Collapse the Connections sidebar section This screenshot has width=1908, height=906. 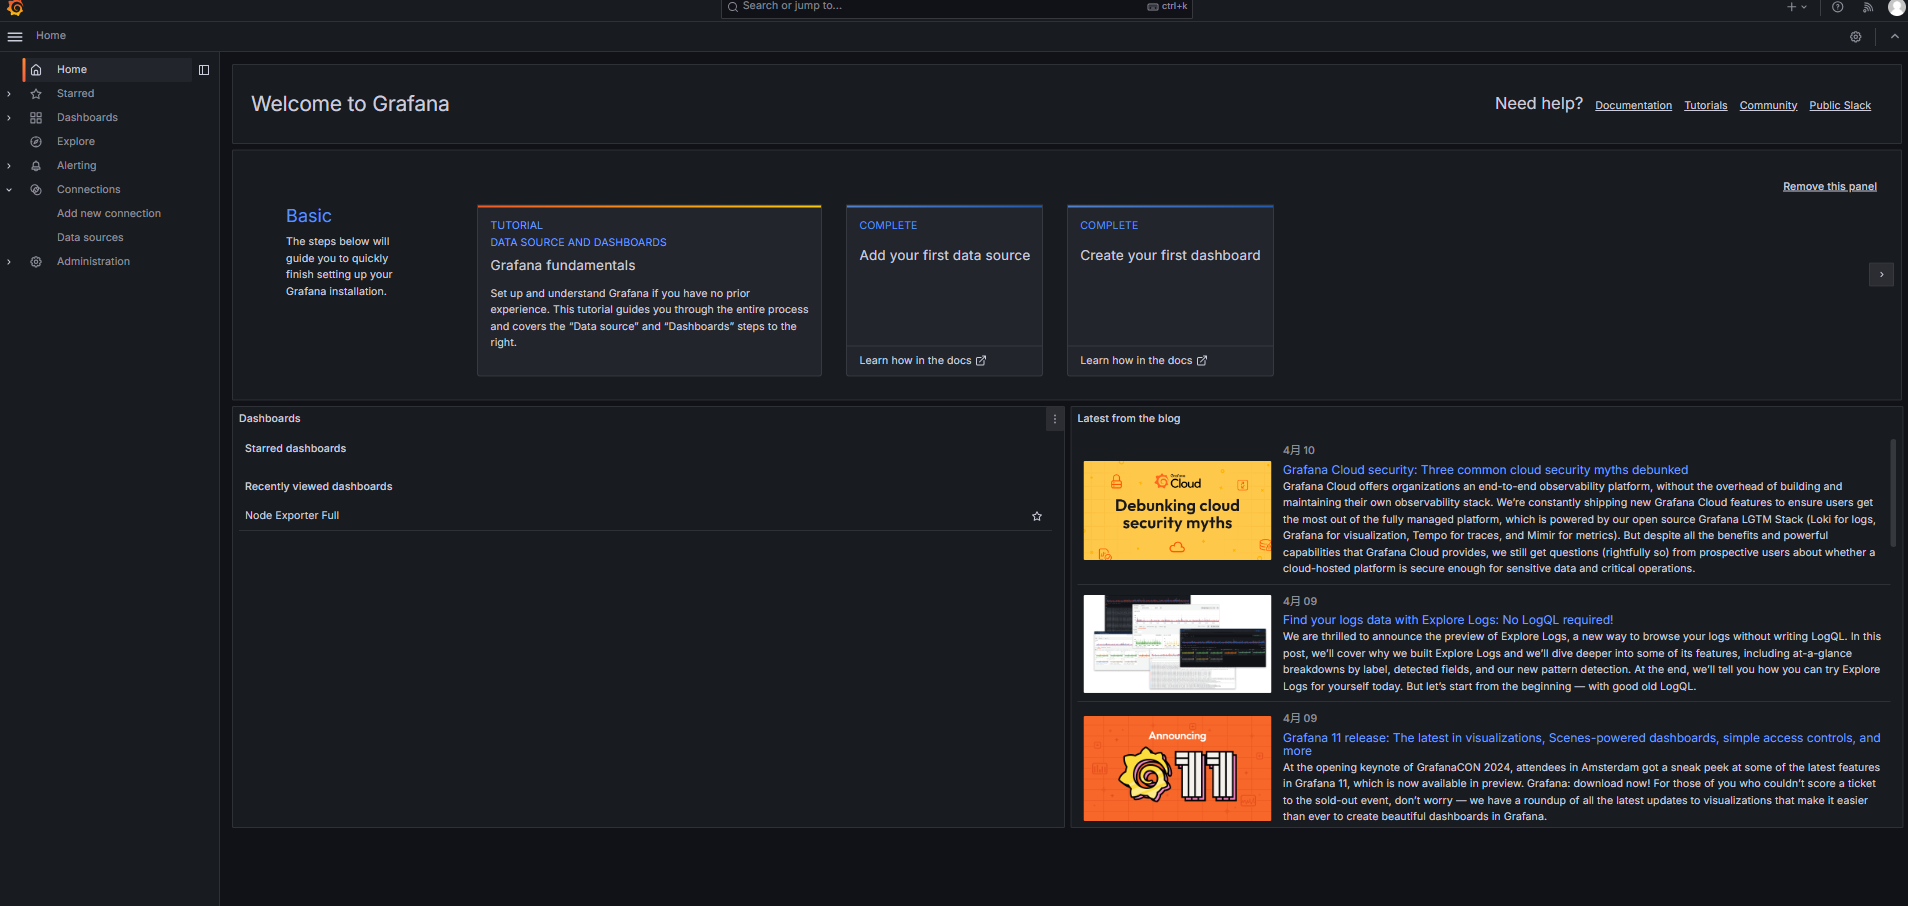9,190
